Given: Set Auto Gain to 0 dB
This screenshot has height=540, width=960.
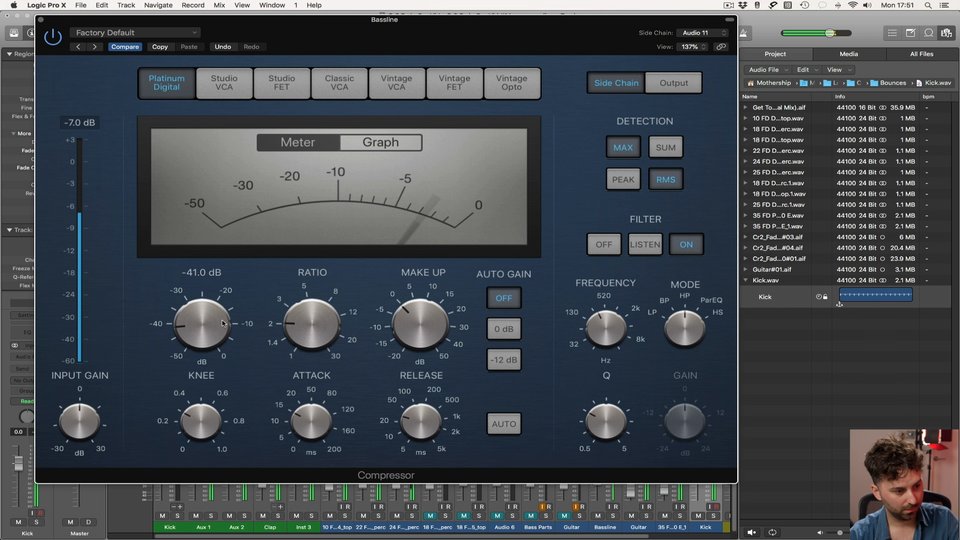Looking at the screenshot, I should (x=504, y=329).
